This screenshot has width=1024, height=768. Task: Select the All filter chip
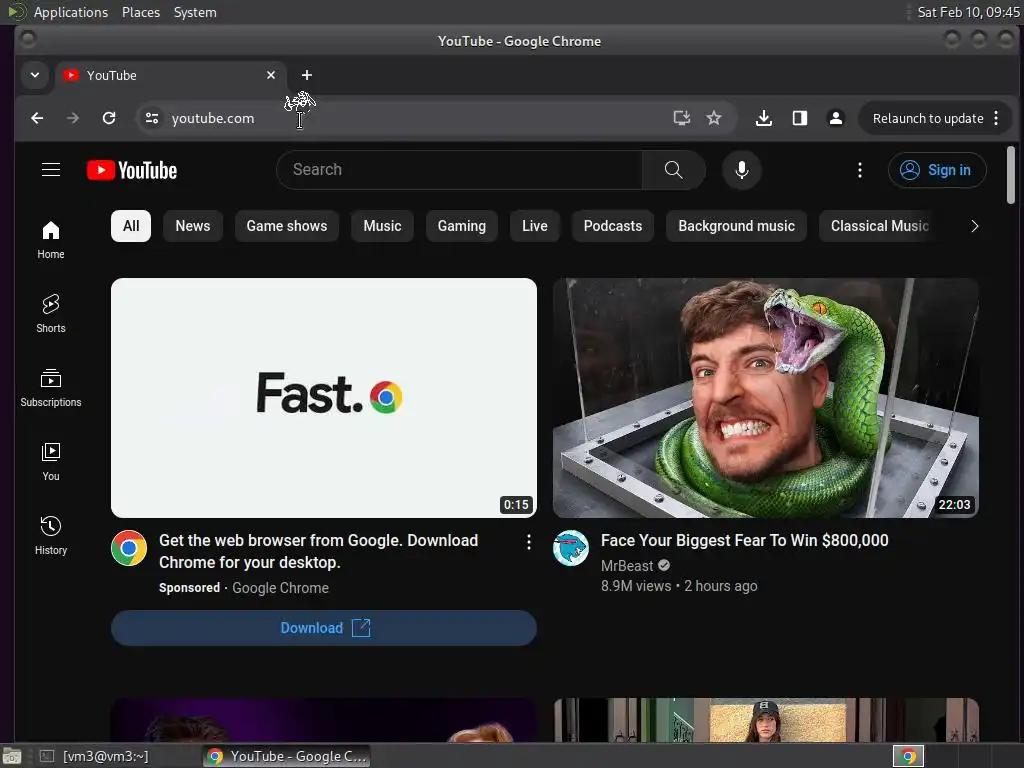click(131, 226)
